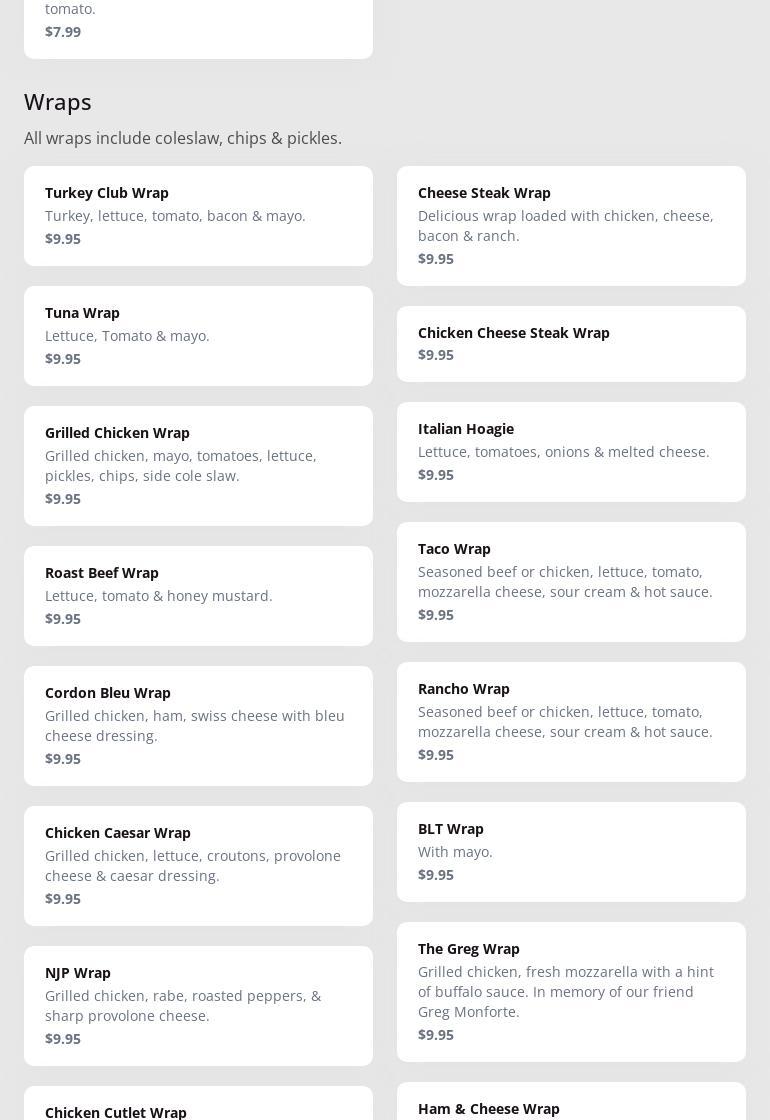Select the Tuna Wrap menu card
Image resolution: width=770 pixels, height=1120 pixels.
198,335
